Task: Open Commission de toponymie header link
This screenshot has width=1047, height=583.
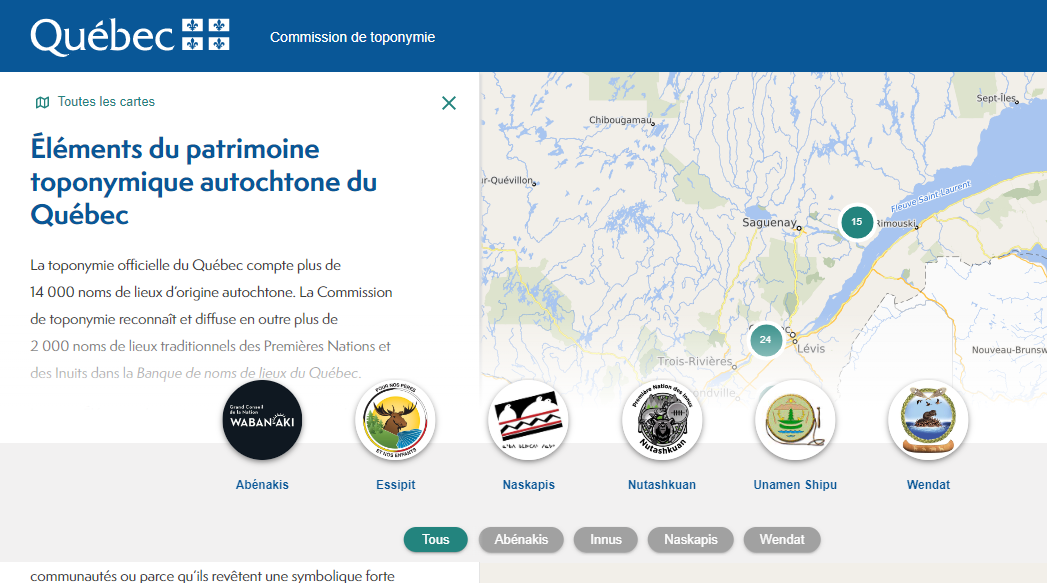Action: [352, 38]
